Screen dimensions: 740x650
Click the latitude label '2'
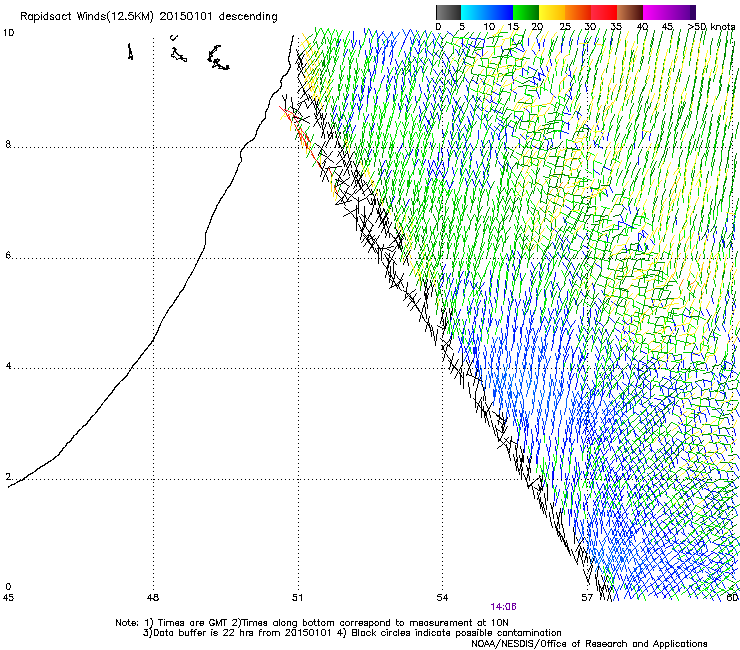tap(8, 477)
